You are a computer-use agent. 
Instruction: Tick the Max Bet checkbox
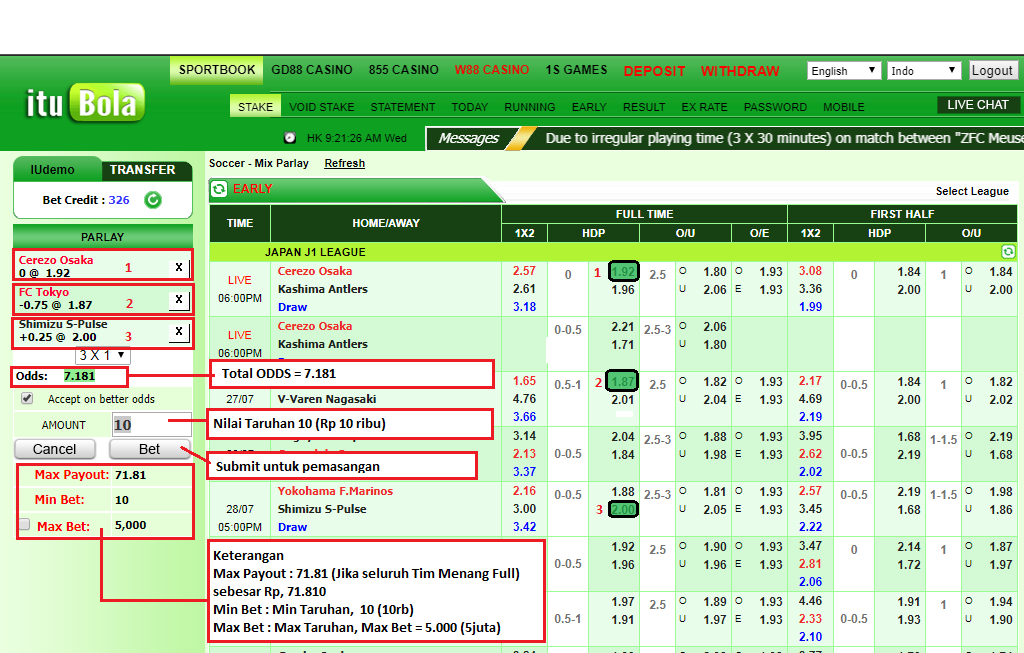coord(25,524)
